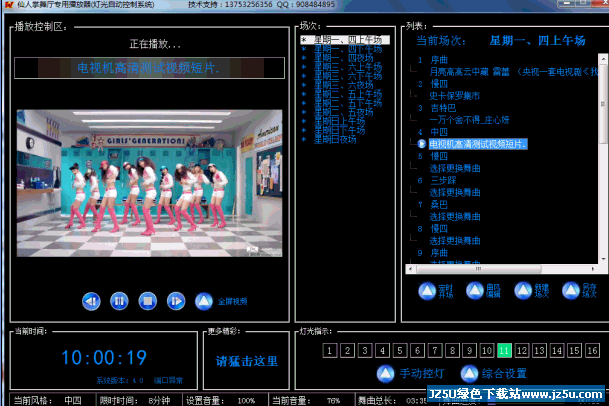609x406 pixels.
Task: Pause the playing video
Action: point(119,301)
